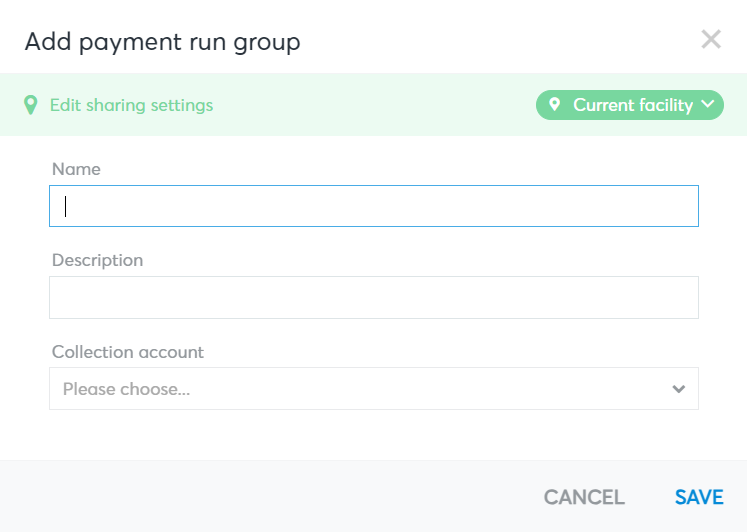Screen dimensions: 747x532
Task: Open the Collection account combo box
Action: point(374,389)
